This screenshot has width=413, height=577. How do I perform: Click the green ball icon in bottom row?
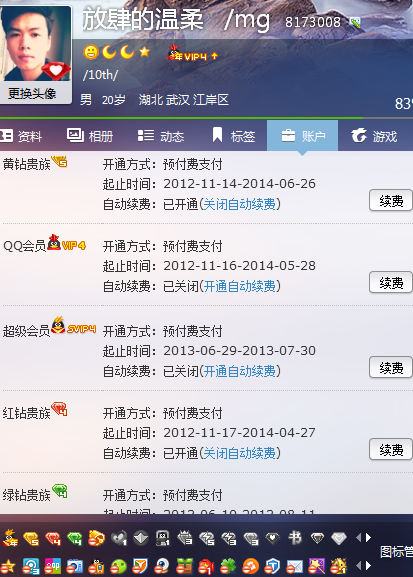coord(119,566)
